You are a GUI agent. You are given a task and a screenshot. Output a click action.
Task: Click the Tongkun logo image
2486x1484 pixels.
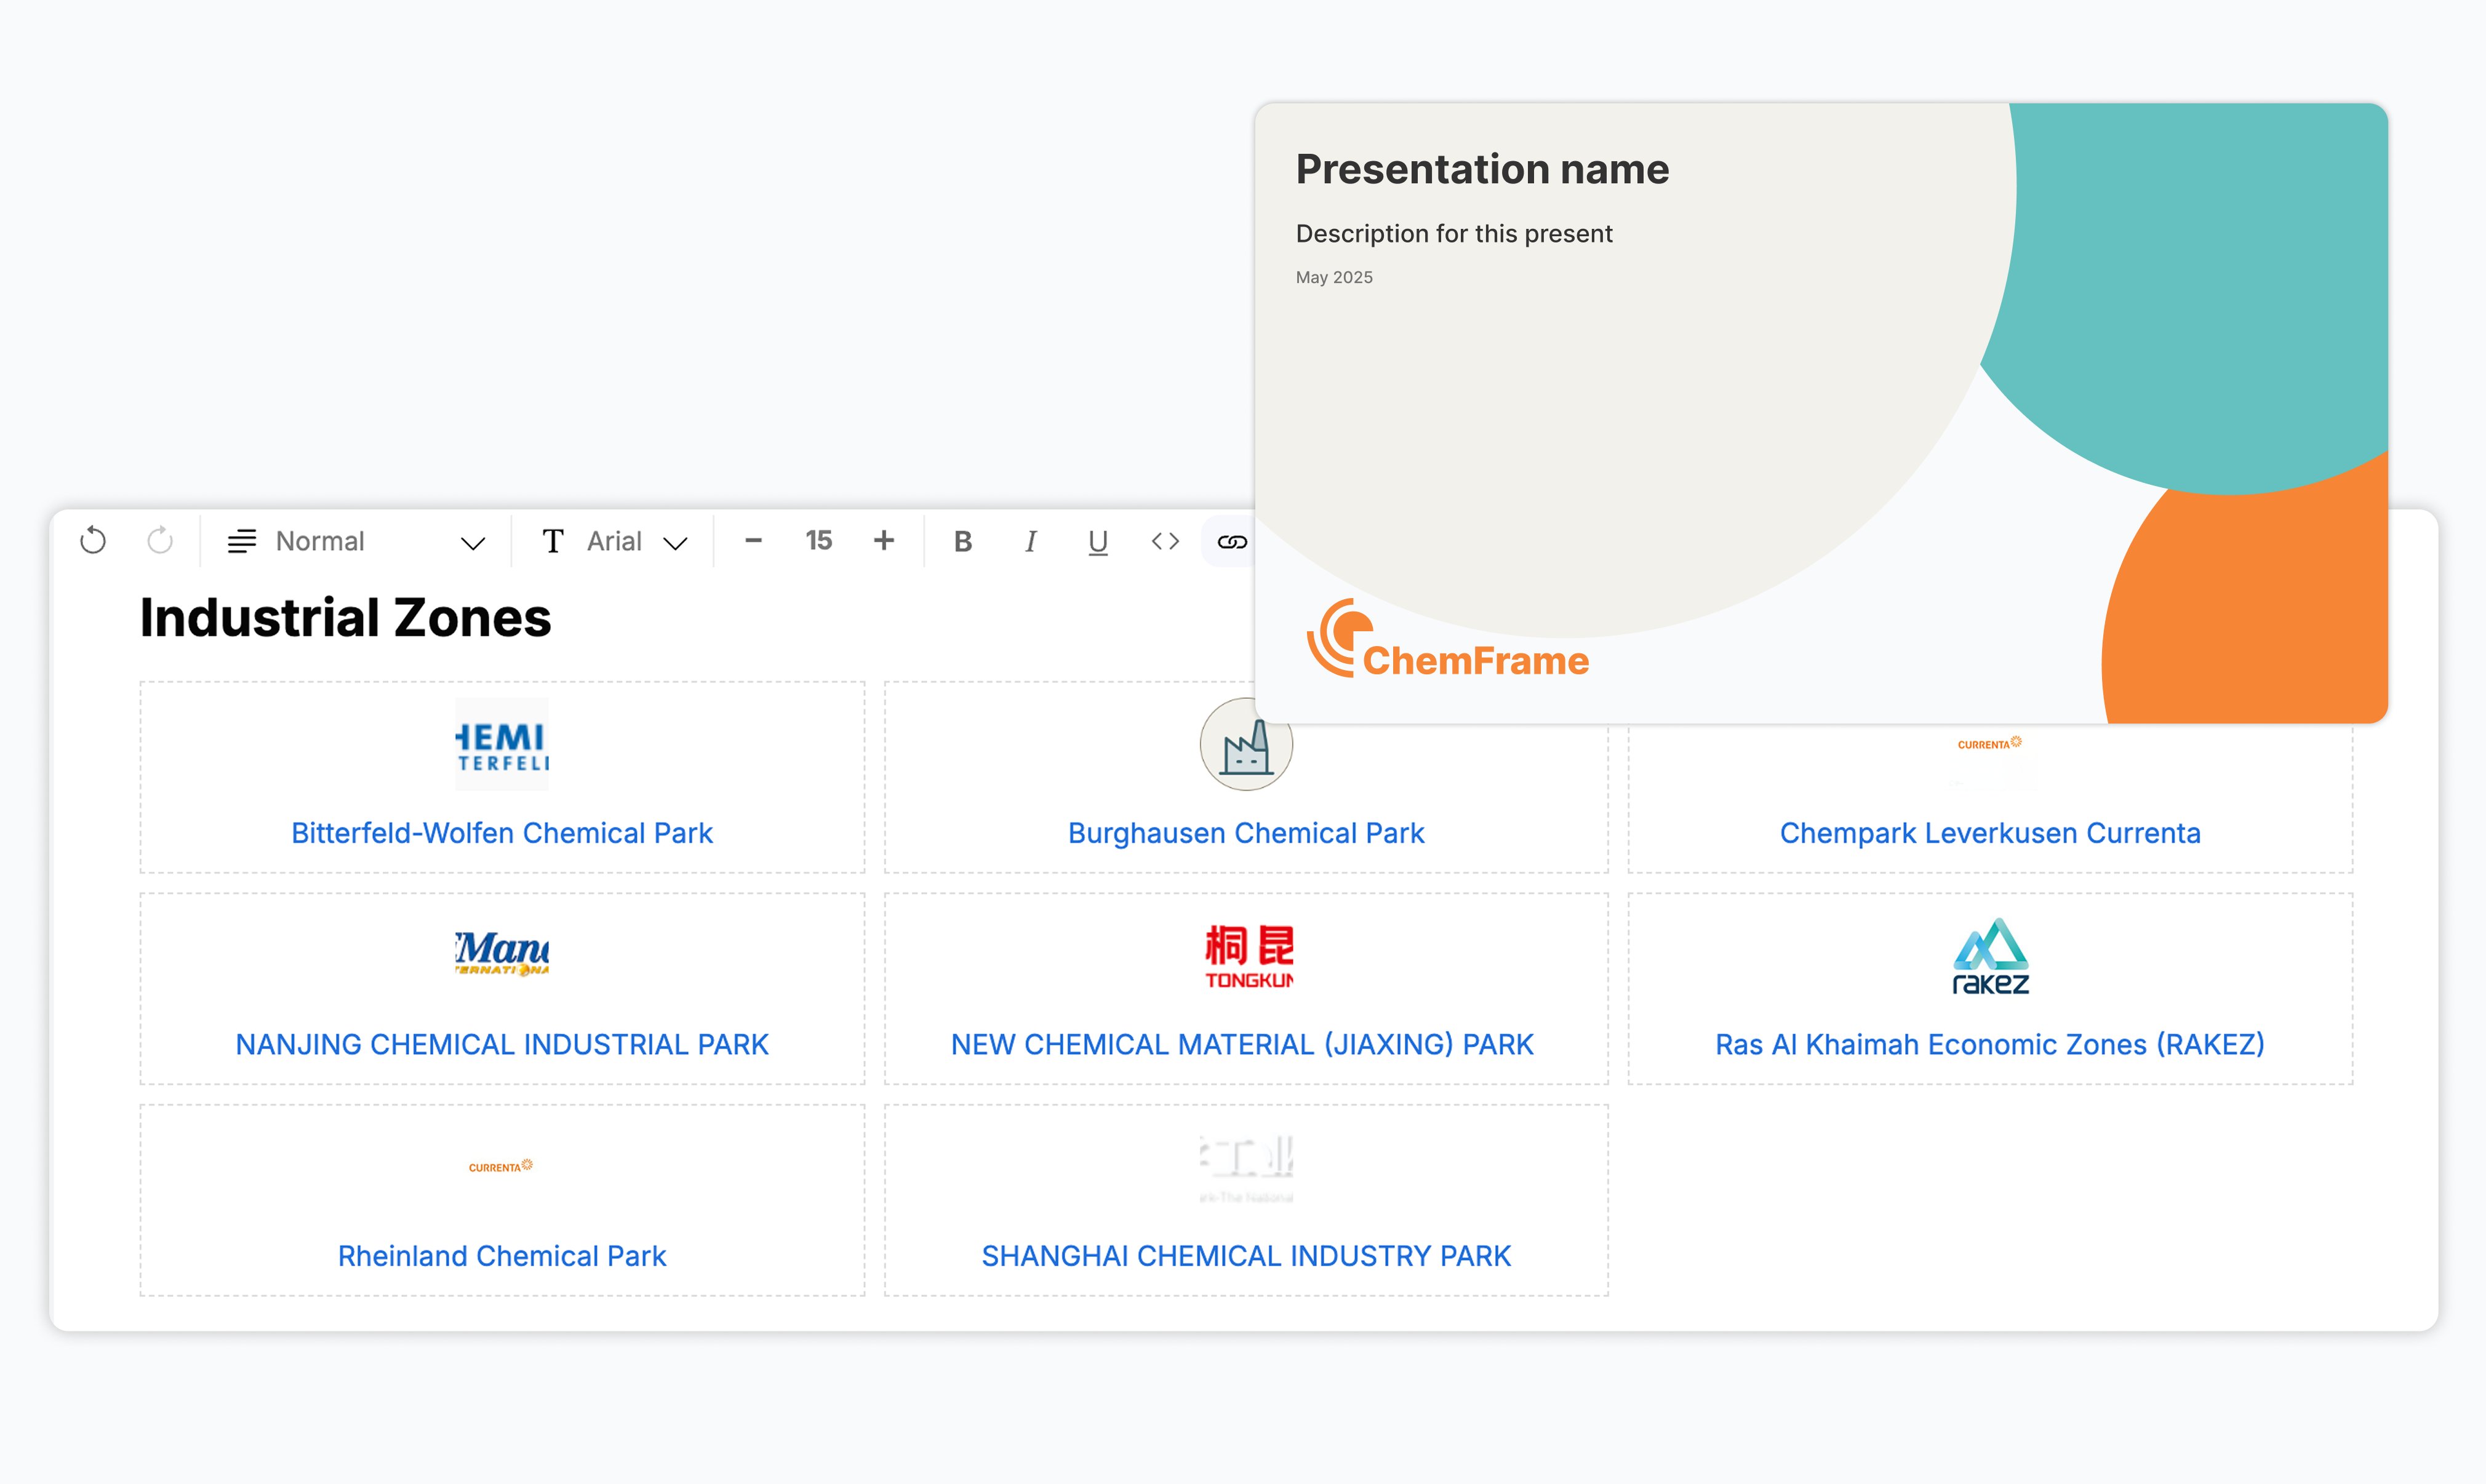[1249, 956]
